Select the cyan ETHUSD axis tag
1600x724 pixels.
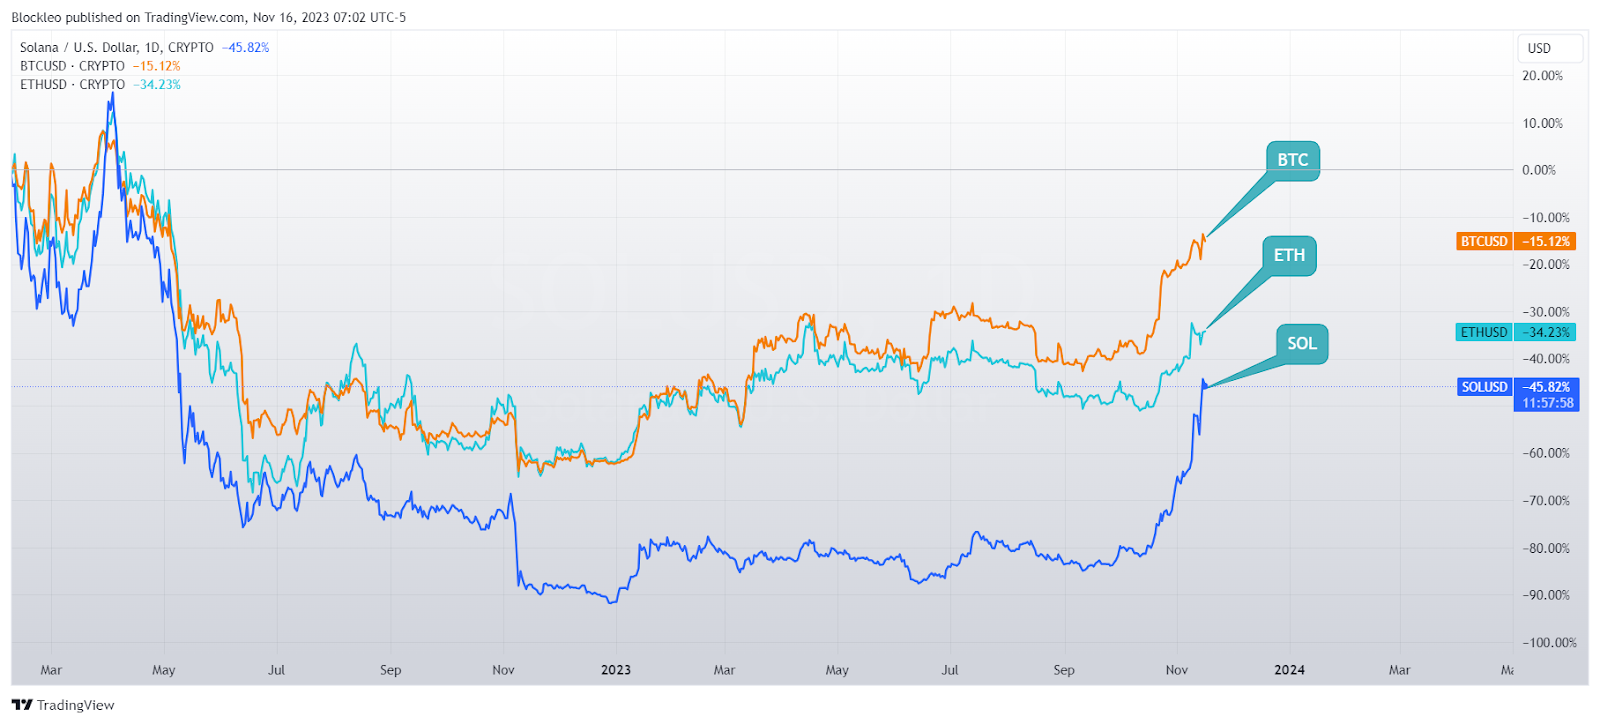[x=1483, y=332]
